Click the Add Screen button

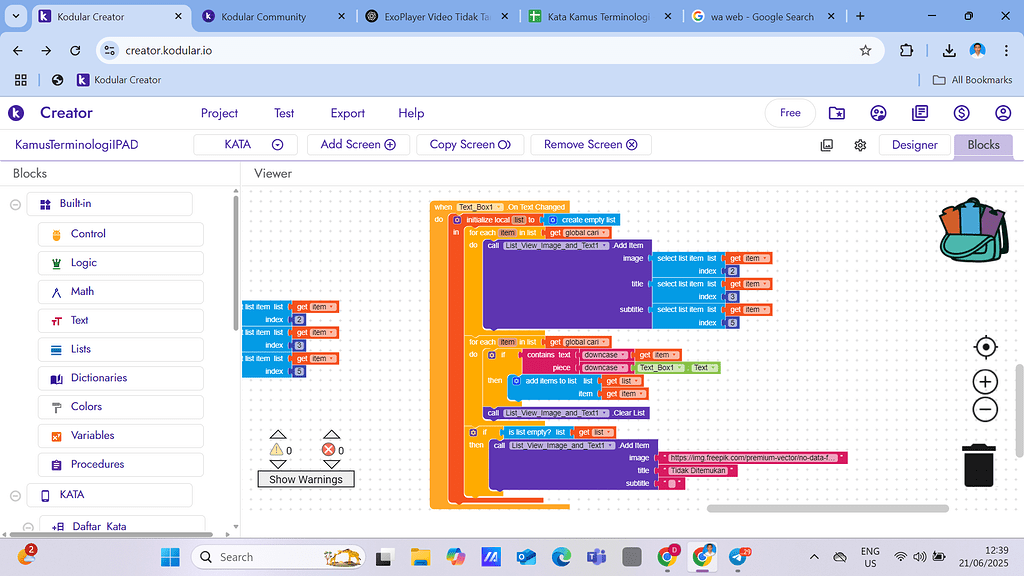click(357, 145)
